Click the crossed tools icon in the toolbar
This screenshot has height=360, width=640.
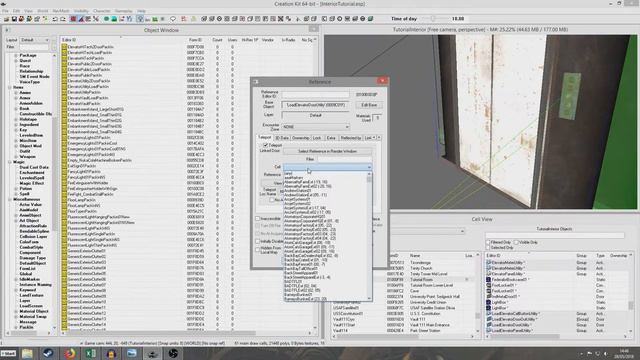[x=96, y=19]
